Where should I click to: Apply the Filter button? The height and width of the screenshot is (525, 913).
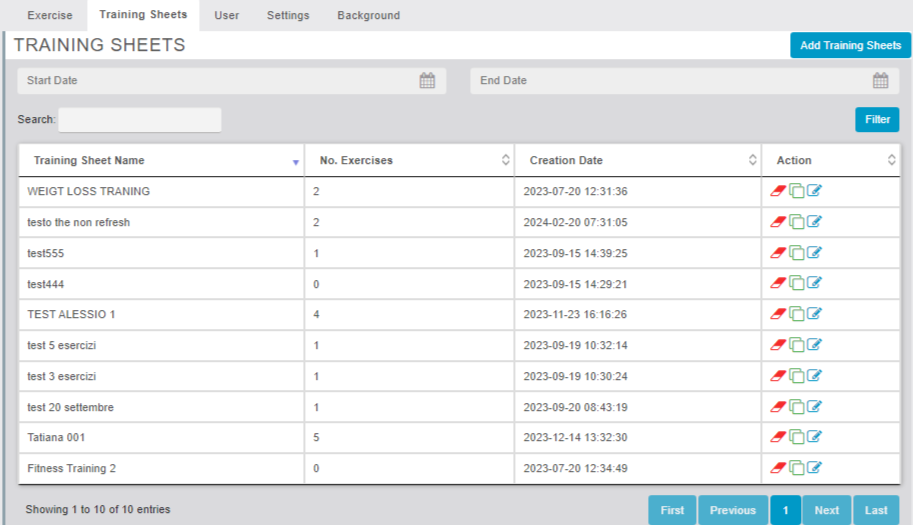click(876, 120)
